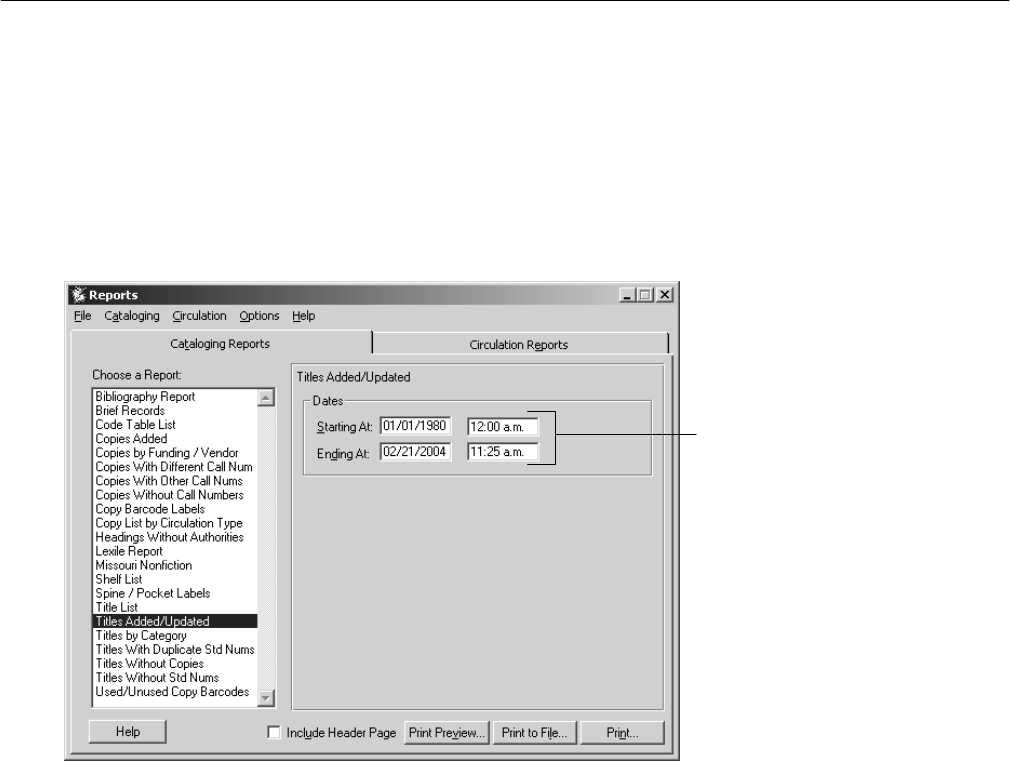Select Copies With Different Call Num
1010x761 pixels.
pos(175,467)
